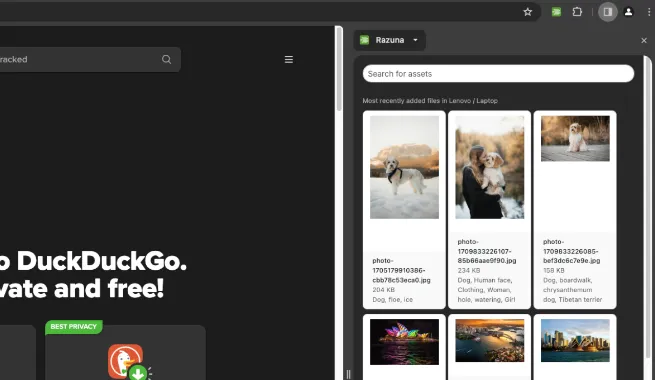Image resolution: width=655 pixels, height=380 pixels.
Task: Click the BEST PRIVACY badge
Action: [x=74, y=327]
